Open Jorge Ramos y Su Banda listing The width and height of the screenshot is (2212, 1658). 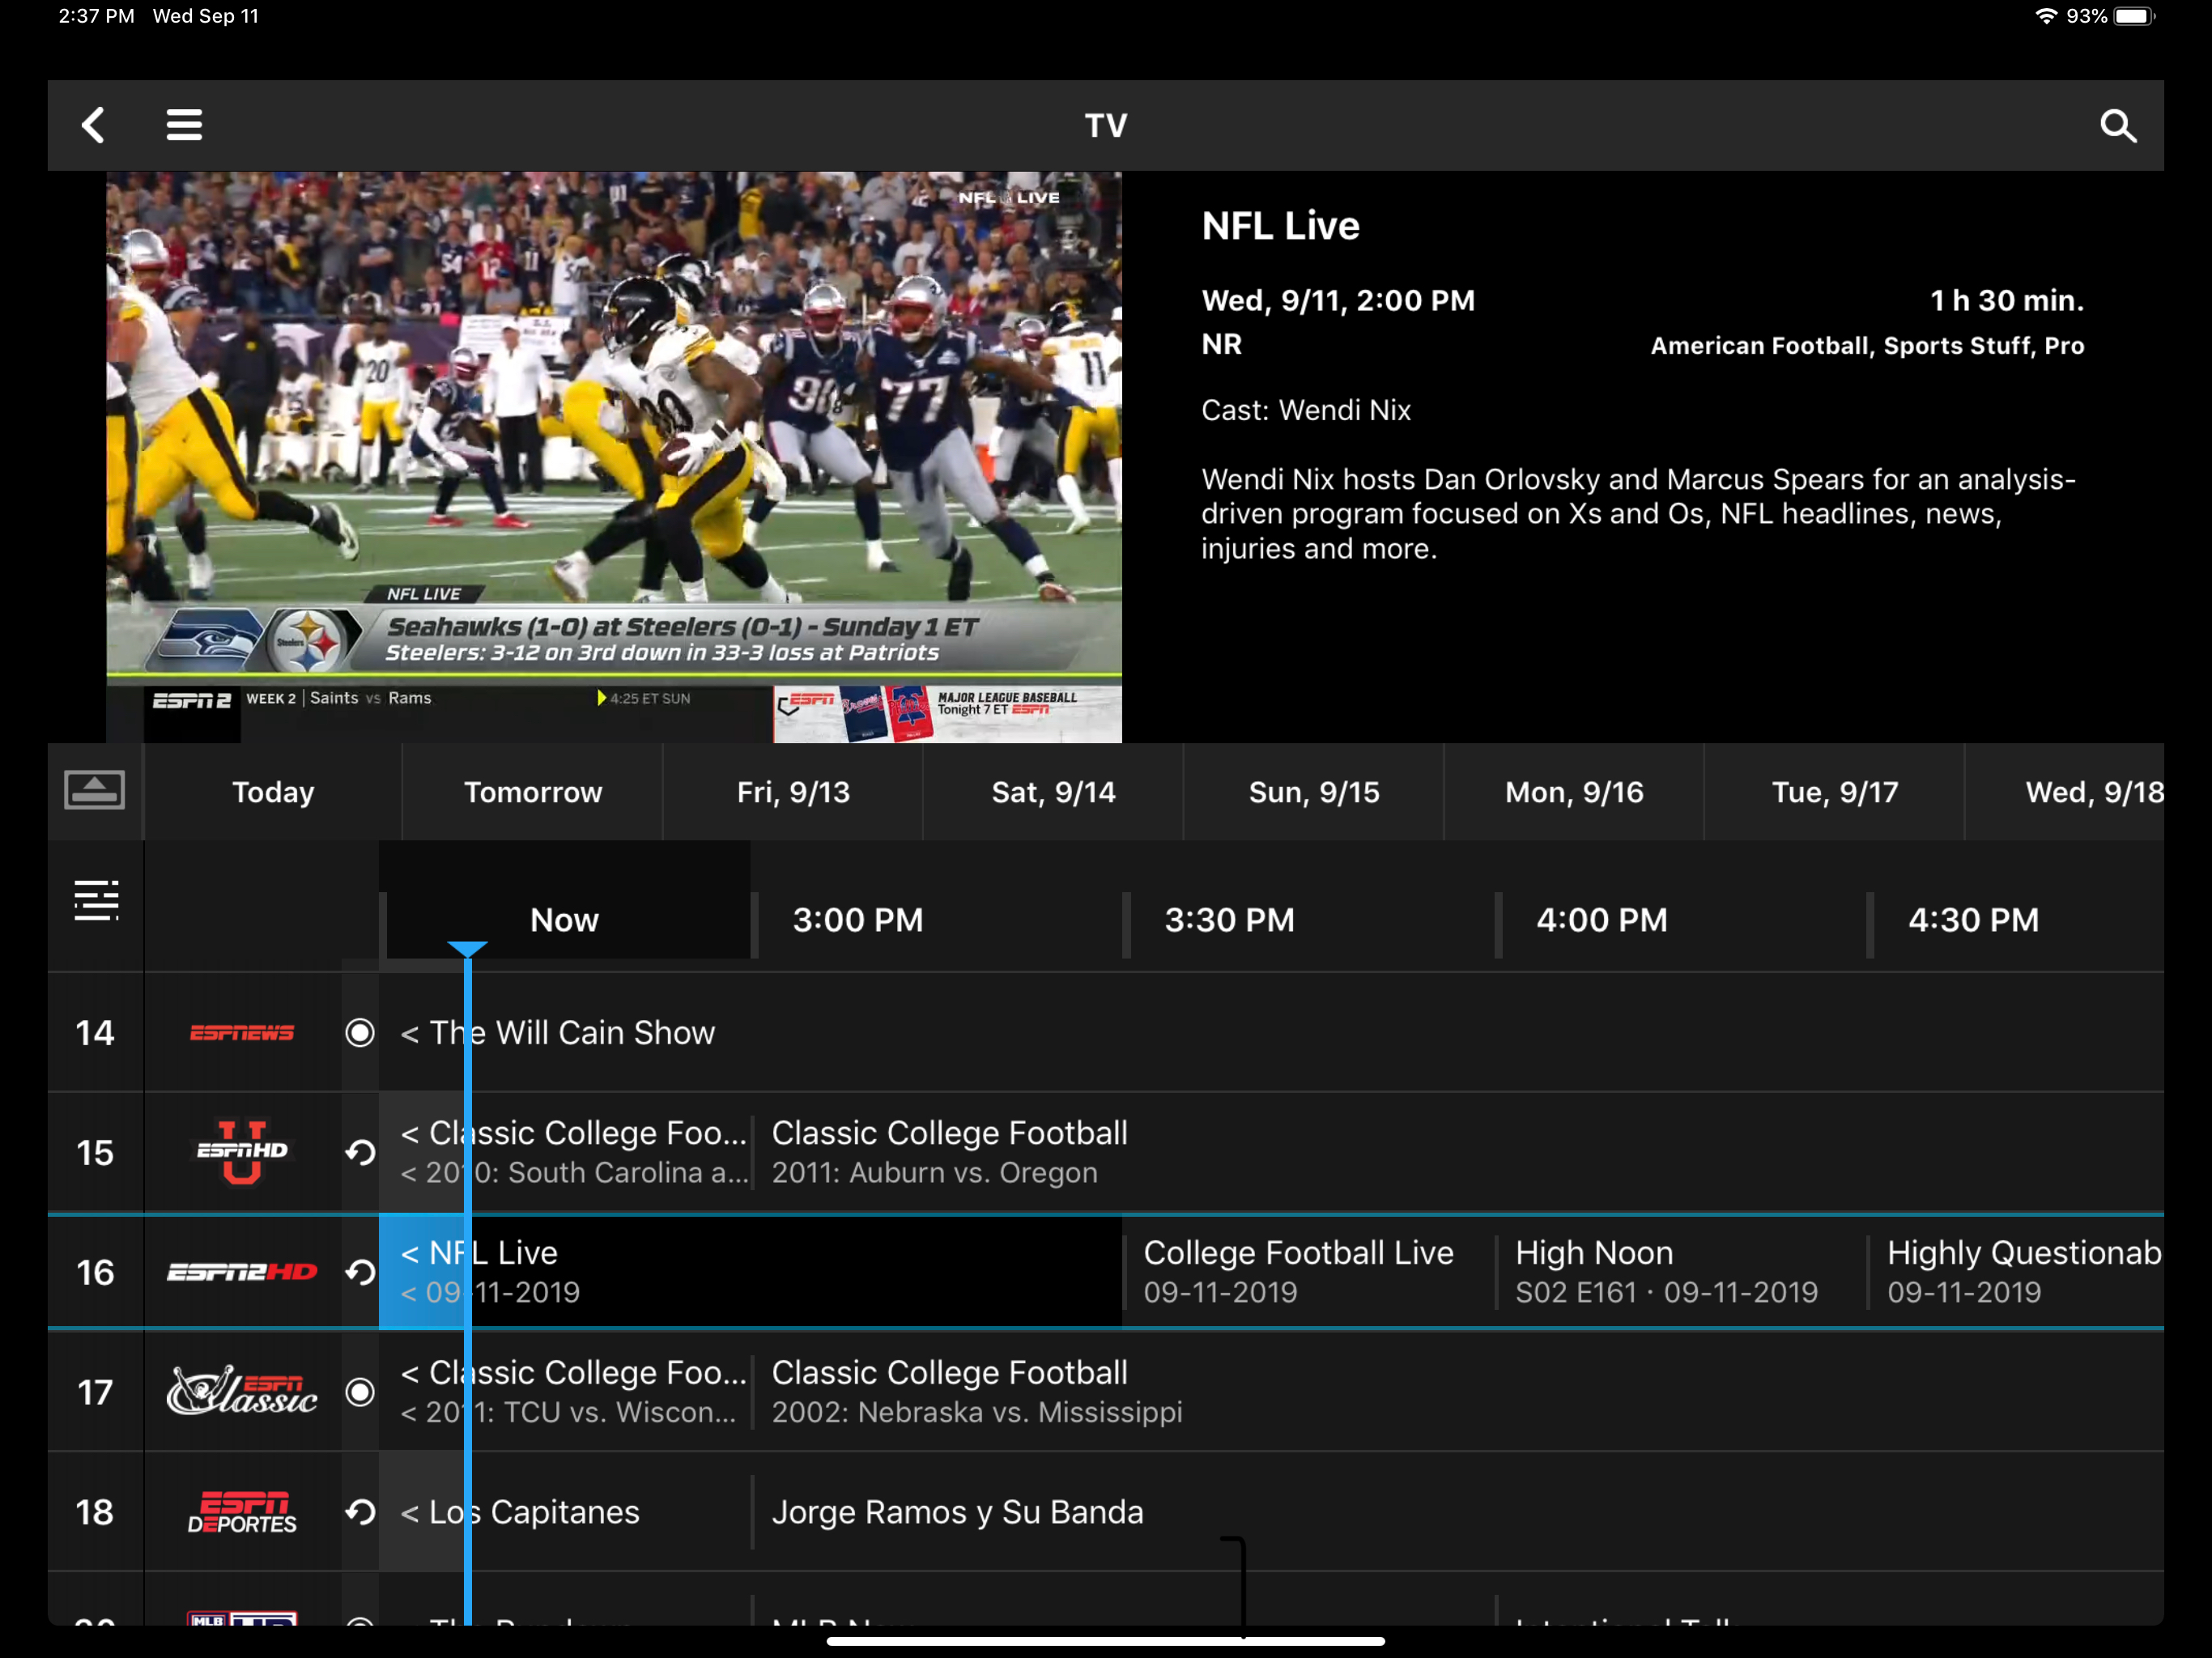pos(1458,1512)
